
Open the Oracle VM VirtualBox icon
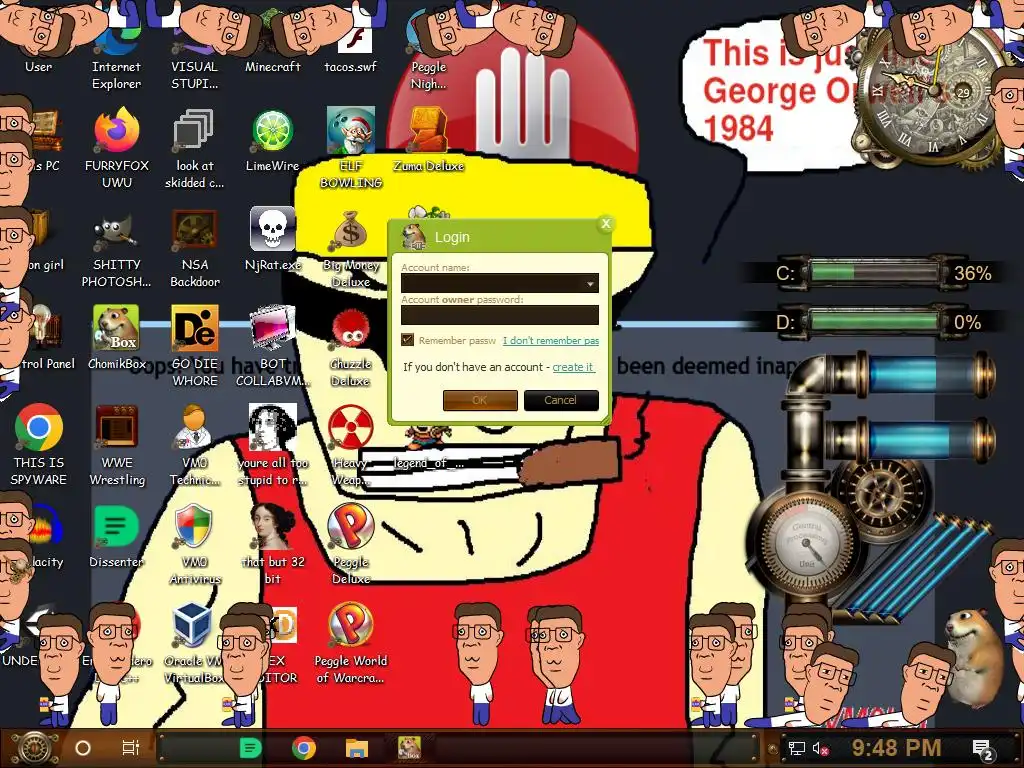[193, 626]
